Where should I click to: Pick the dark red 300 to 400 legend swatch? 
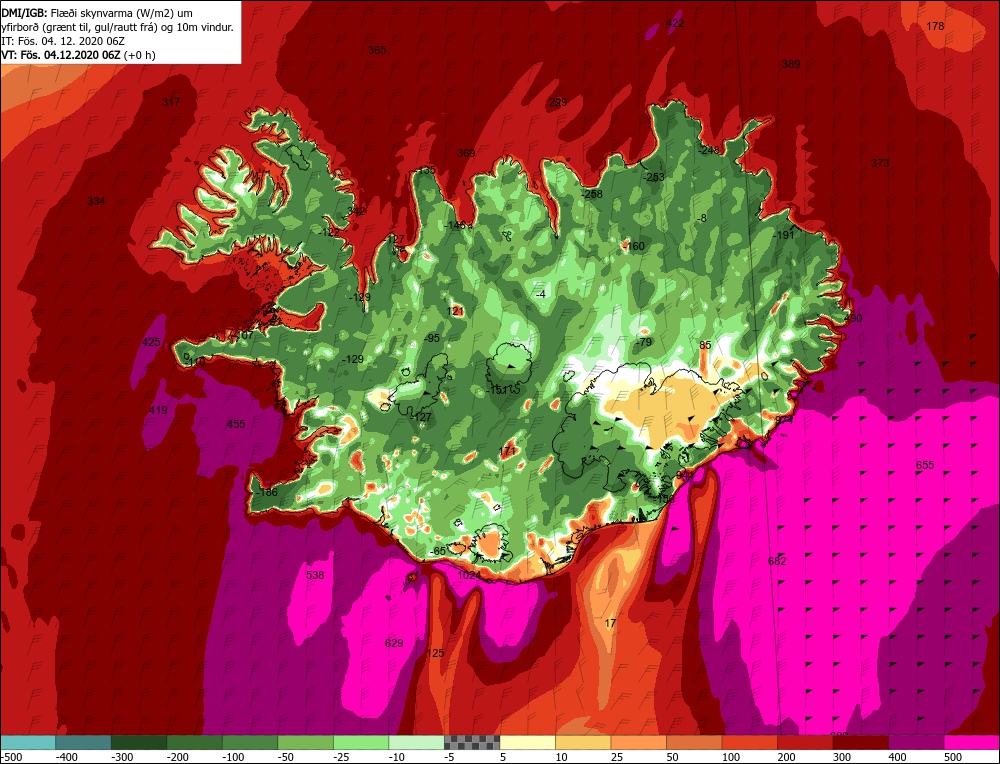click(x=860, y=742)
